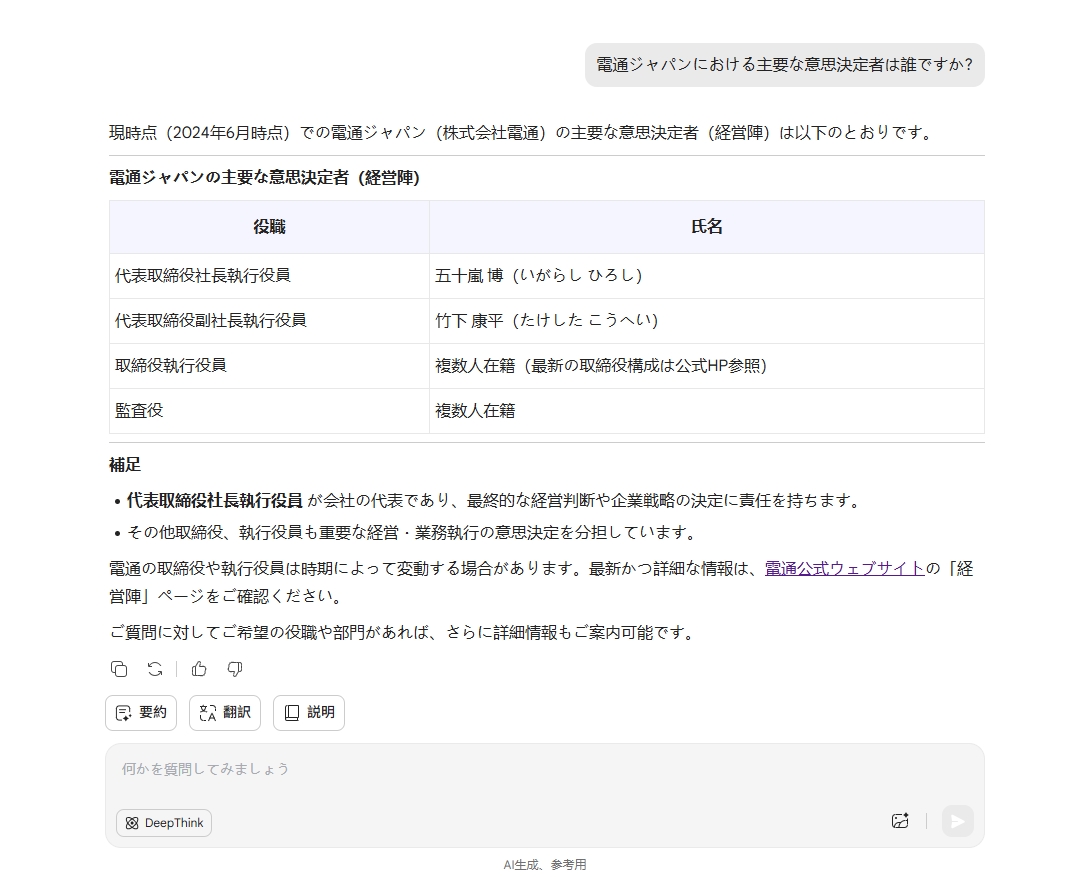This screenshot has width=1074, height=877.
Task: Select cell 複数人在籍（最新の取締役構成は公式HP参照）
Action: tap(707, 366)
